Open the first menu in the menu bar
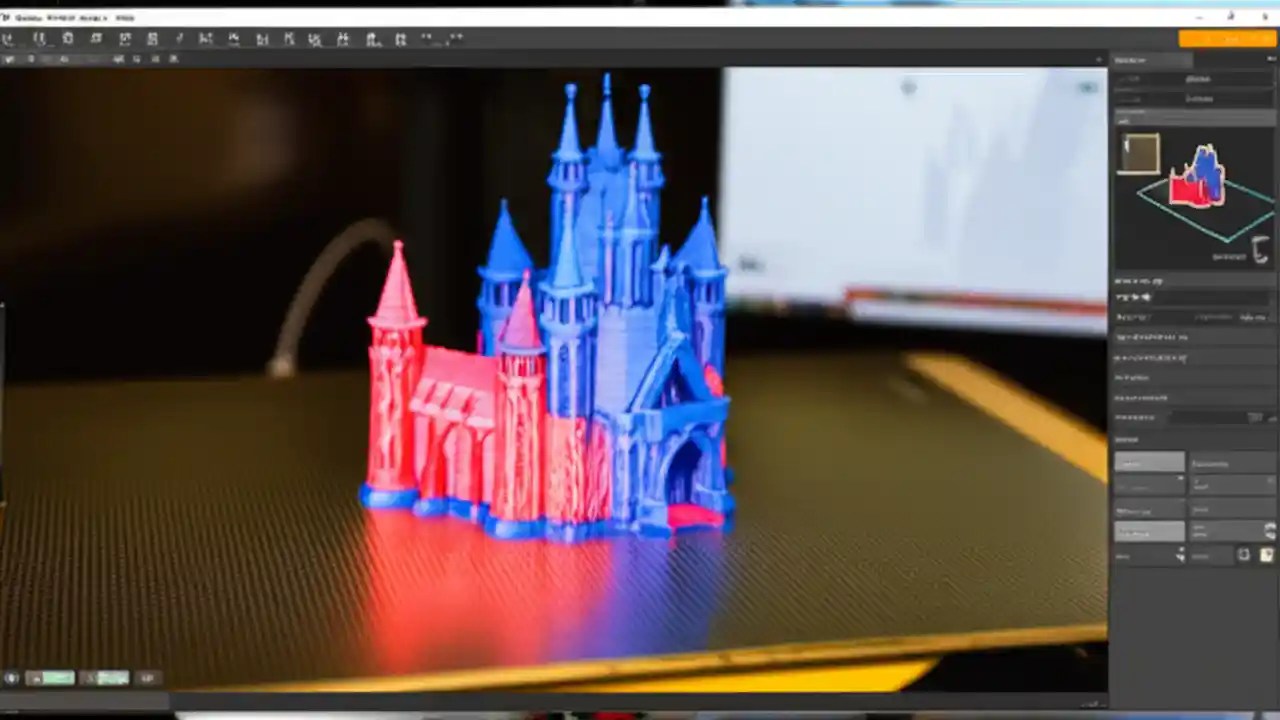The height and width of the screenshot is (720, 1280). click(30, 17)
